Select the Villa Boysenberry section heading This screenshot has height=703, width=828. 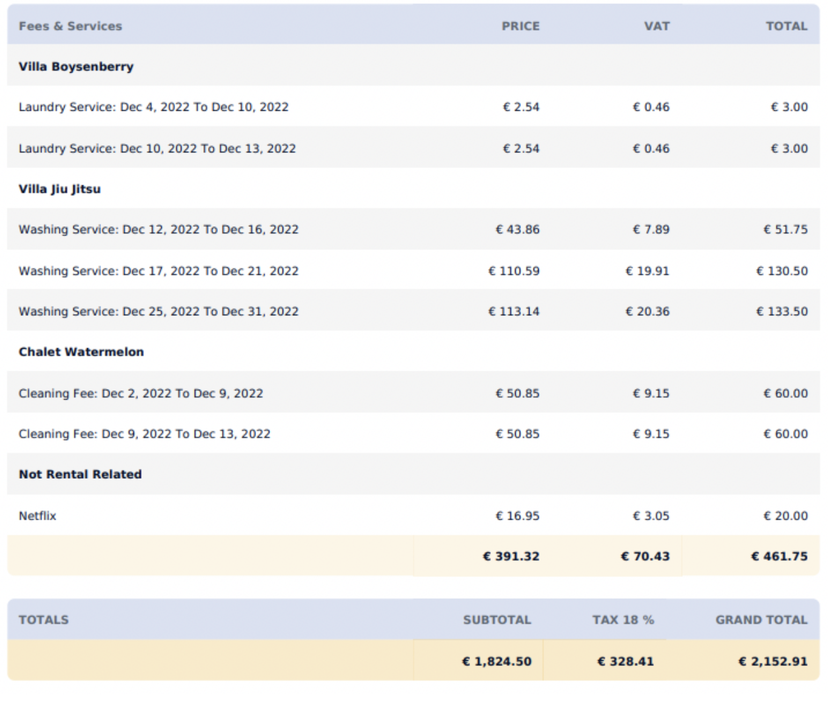click(75, 66)
